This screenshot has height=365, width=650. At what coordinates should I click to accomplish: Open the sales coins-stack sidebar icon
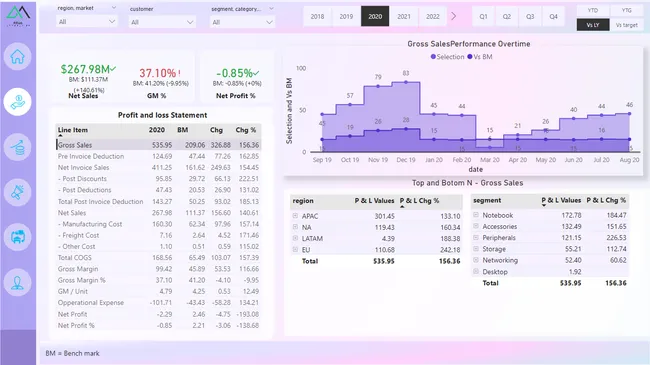17,147
